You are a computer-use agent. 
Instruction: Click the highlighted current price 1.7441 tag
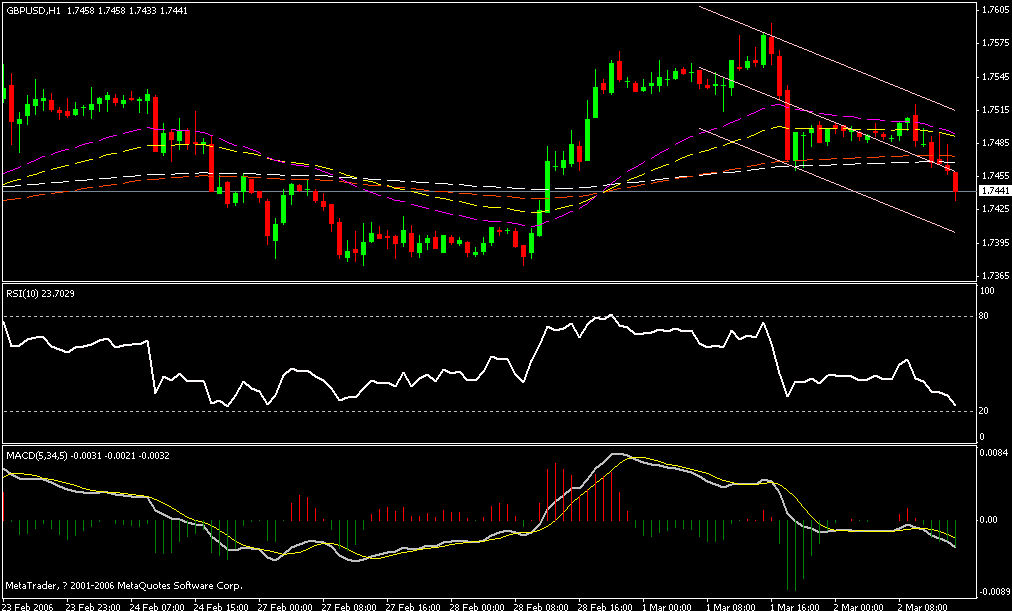tap(994, 191)
